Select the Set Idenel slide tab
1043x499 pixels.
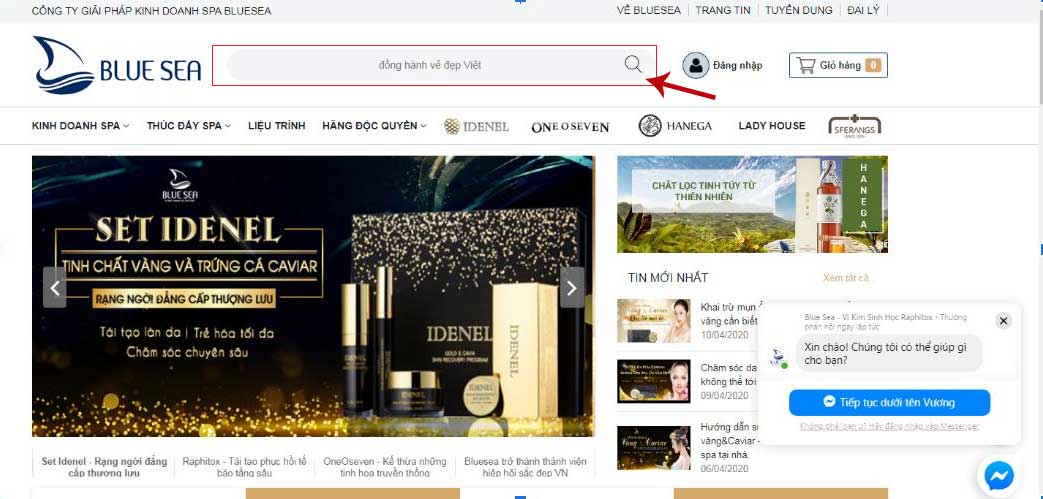(104, 467)
